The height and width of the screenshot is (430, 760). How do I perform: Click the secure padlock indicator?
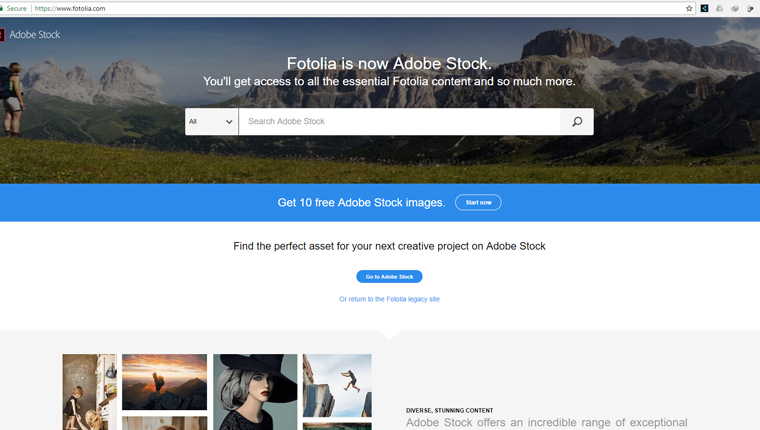1,8
